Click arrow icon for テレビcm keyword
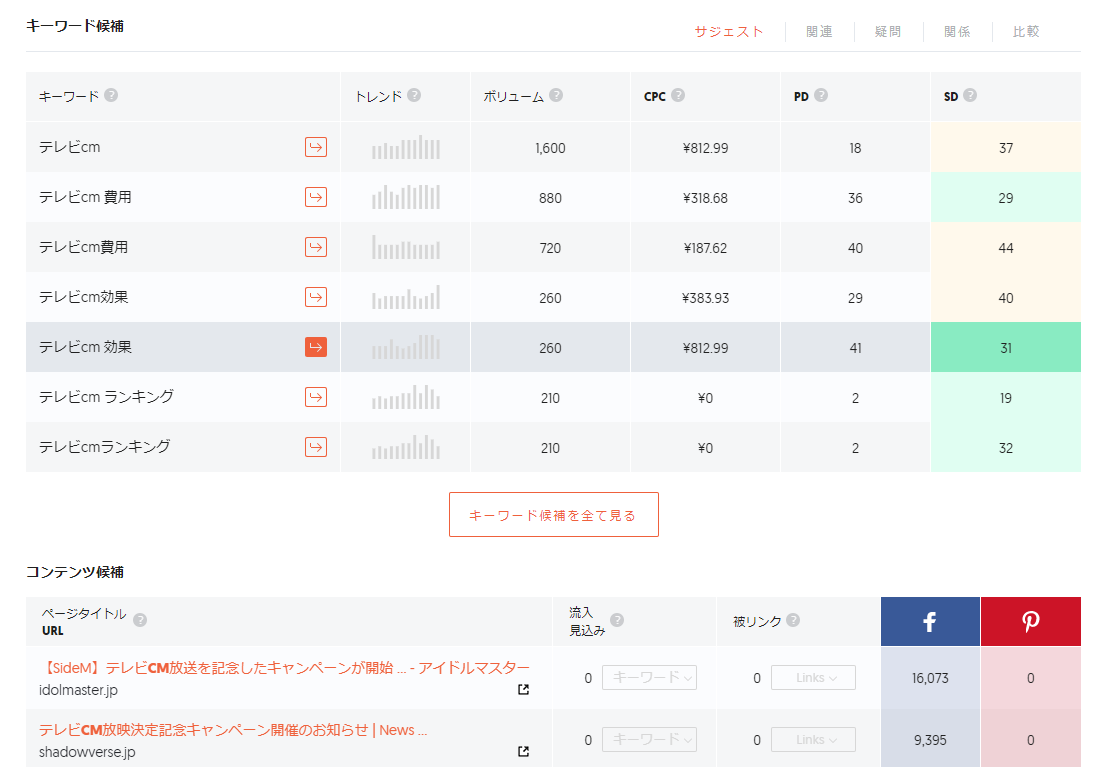Viewport: 1107px width, 767px height. tap(316, 147)
